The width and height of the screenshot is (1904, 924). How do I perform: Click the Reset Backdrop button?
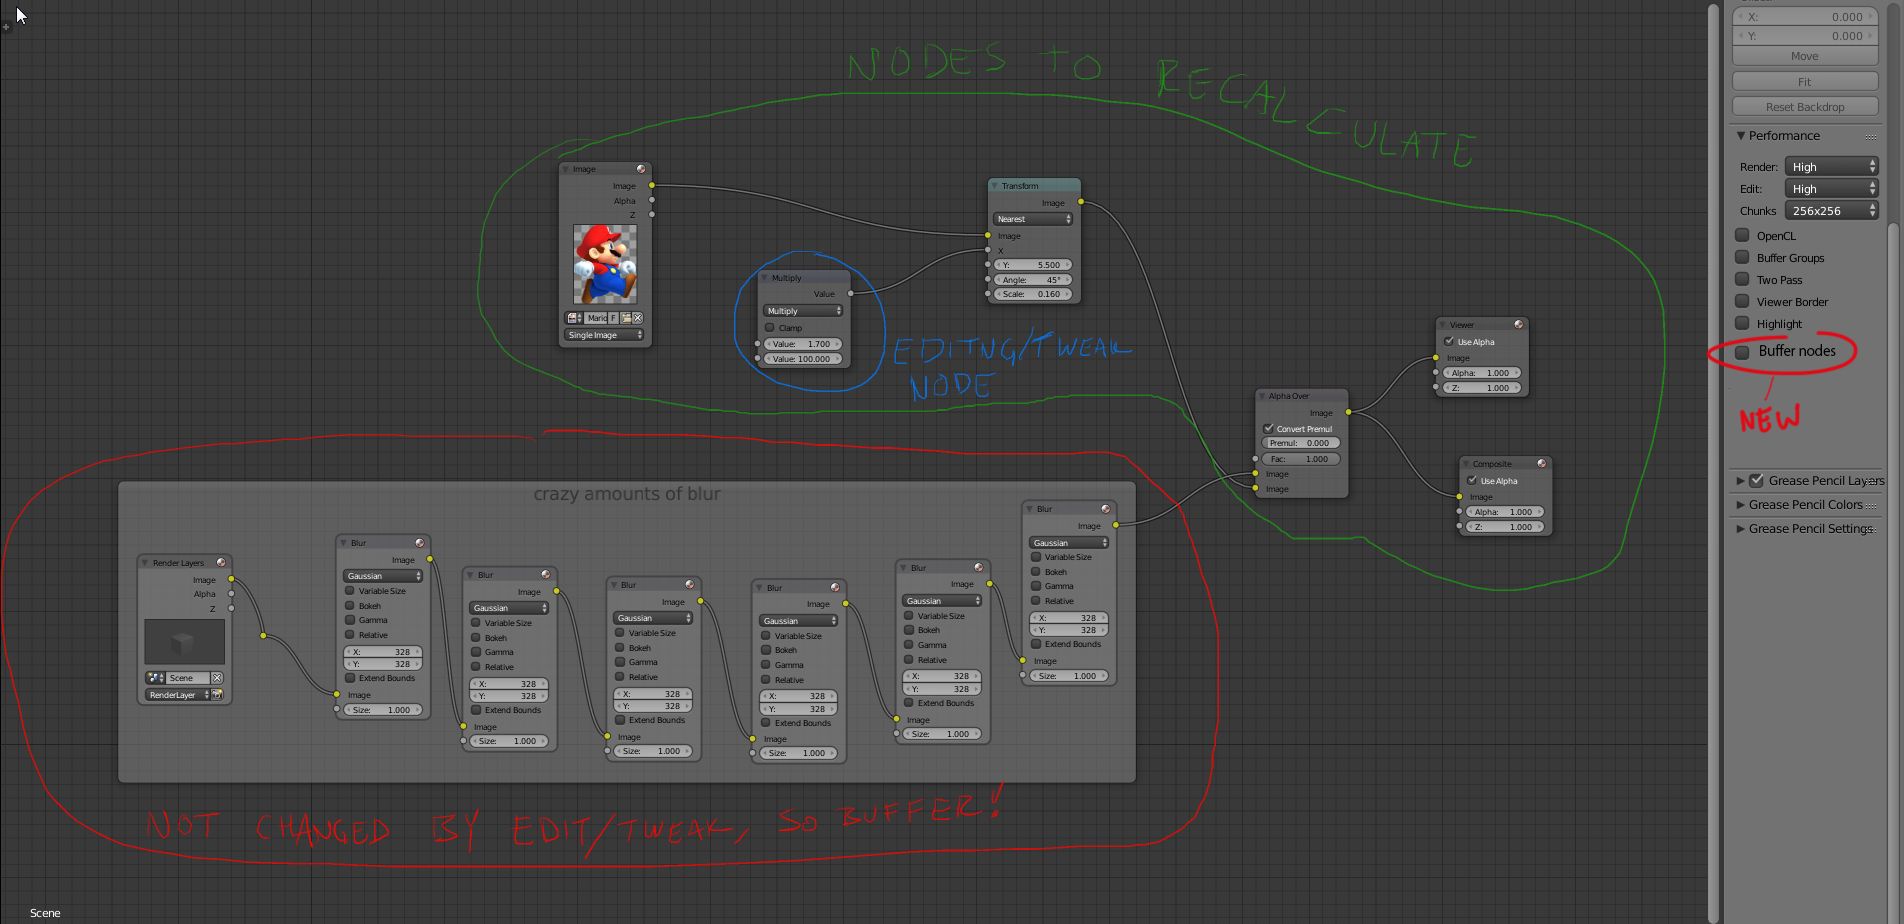point(1805,107)
